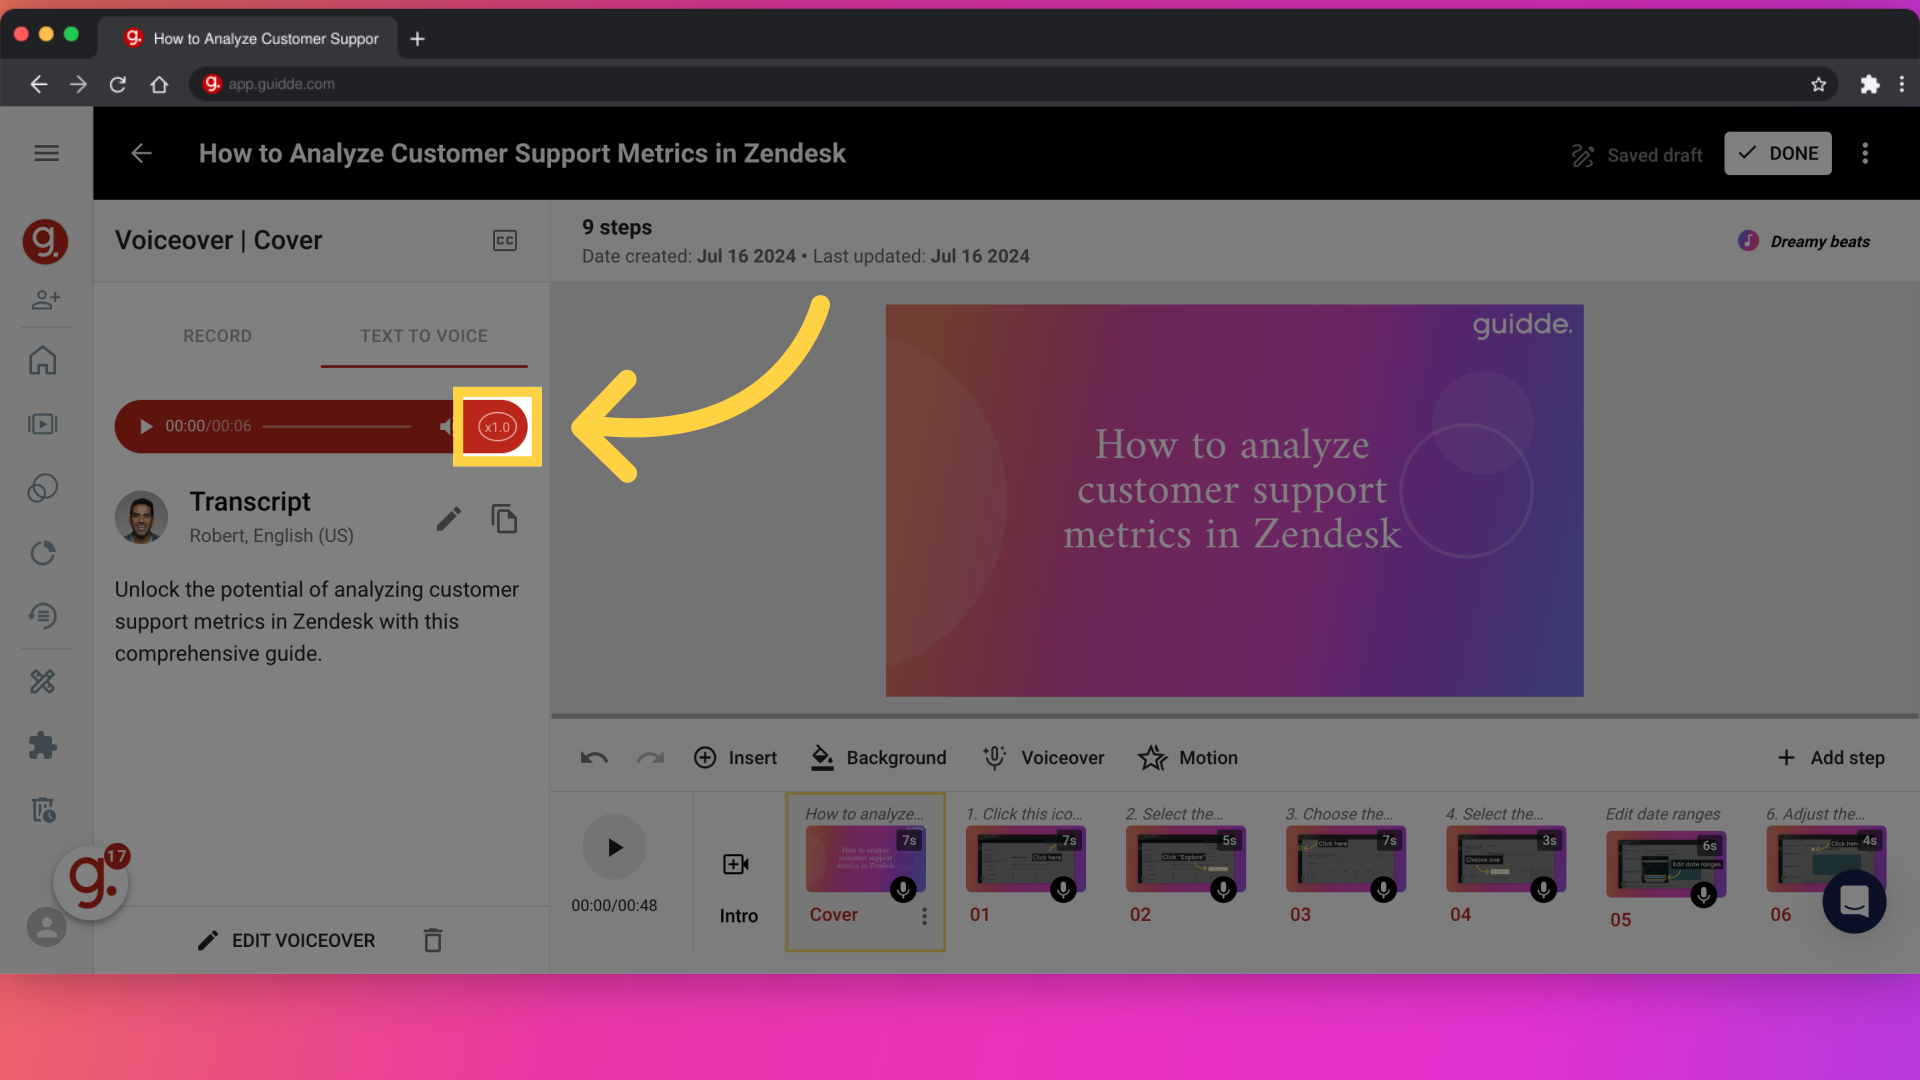Open Motion options

click(x=1188, y=758)
